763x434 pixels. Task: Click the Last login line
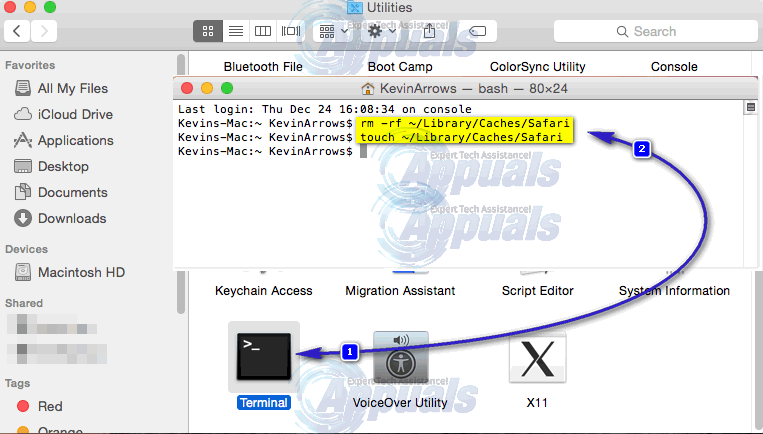click(x=325, y=109)
